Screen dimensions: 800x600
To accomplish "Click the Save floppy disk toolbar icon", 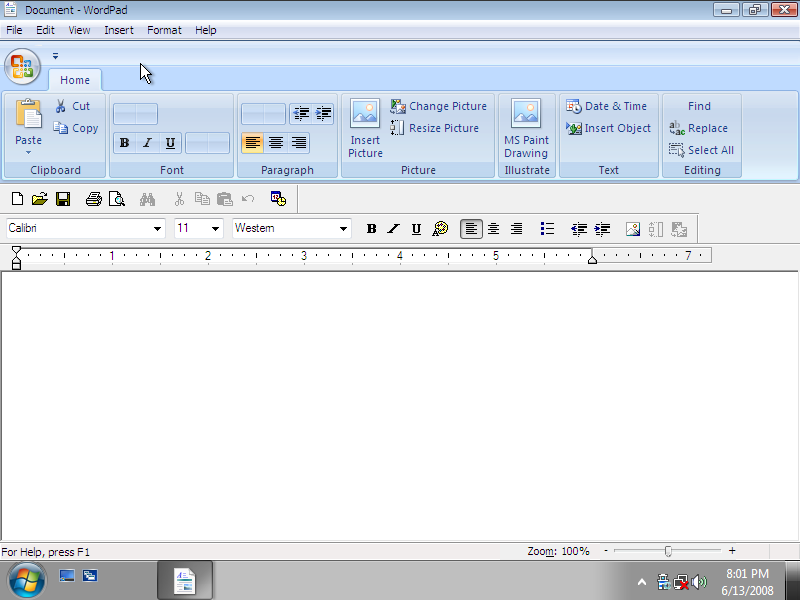I will pyautogui.click(x=63, y=199).
